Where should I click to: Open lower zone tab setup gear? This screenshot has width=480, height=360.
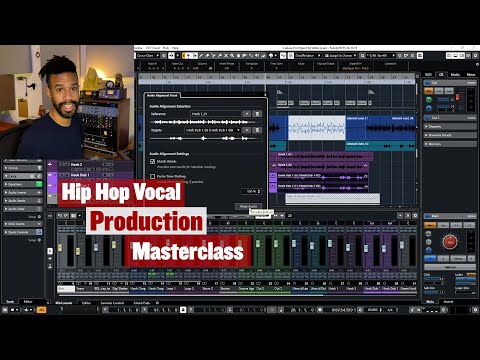(157, 303)
